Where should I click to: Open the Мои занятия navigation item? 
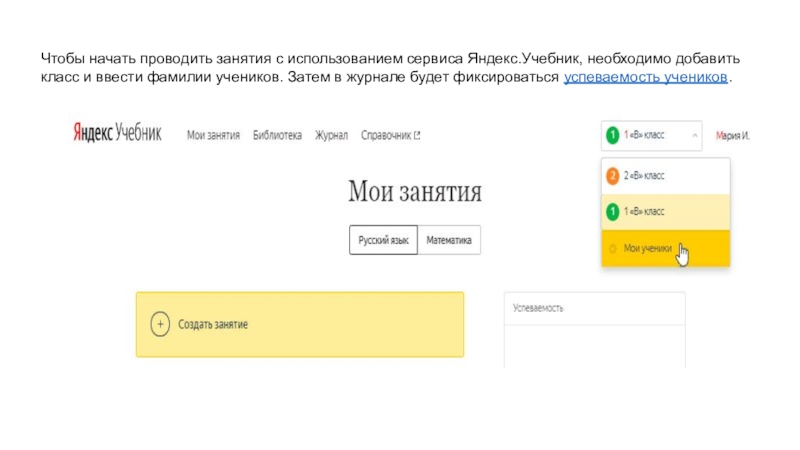pos(213,136)
